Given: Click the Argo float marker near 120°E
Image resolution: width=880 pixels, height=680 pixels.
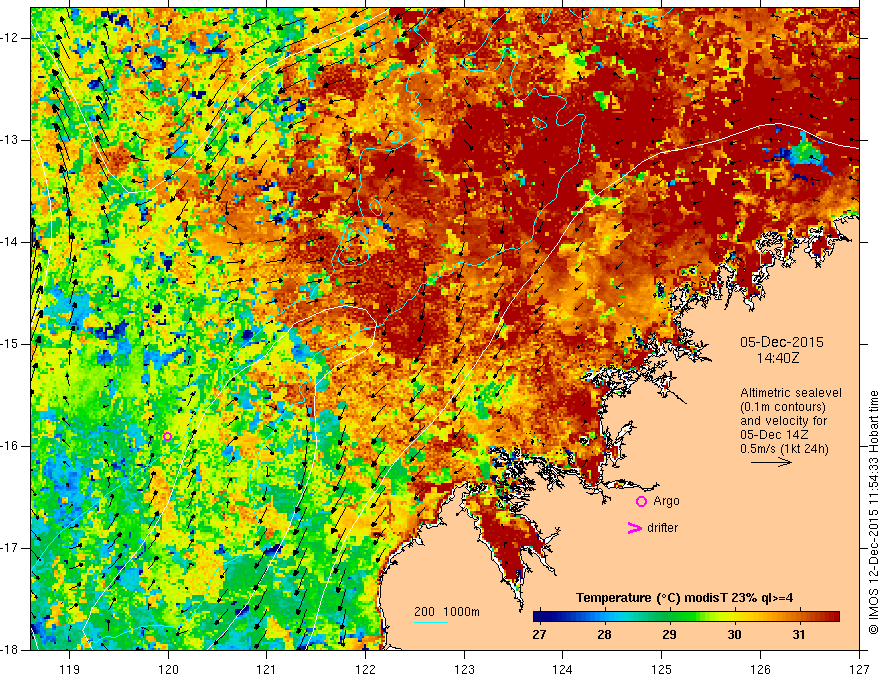Looking at the screenshot, I should (x=167, y=437).
